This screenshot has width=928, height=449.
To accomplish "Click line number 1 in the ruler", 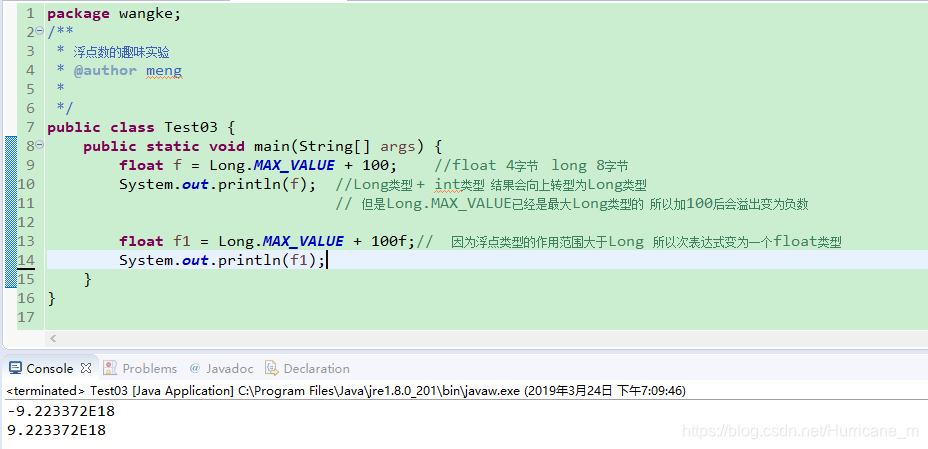I will [30, 14].
